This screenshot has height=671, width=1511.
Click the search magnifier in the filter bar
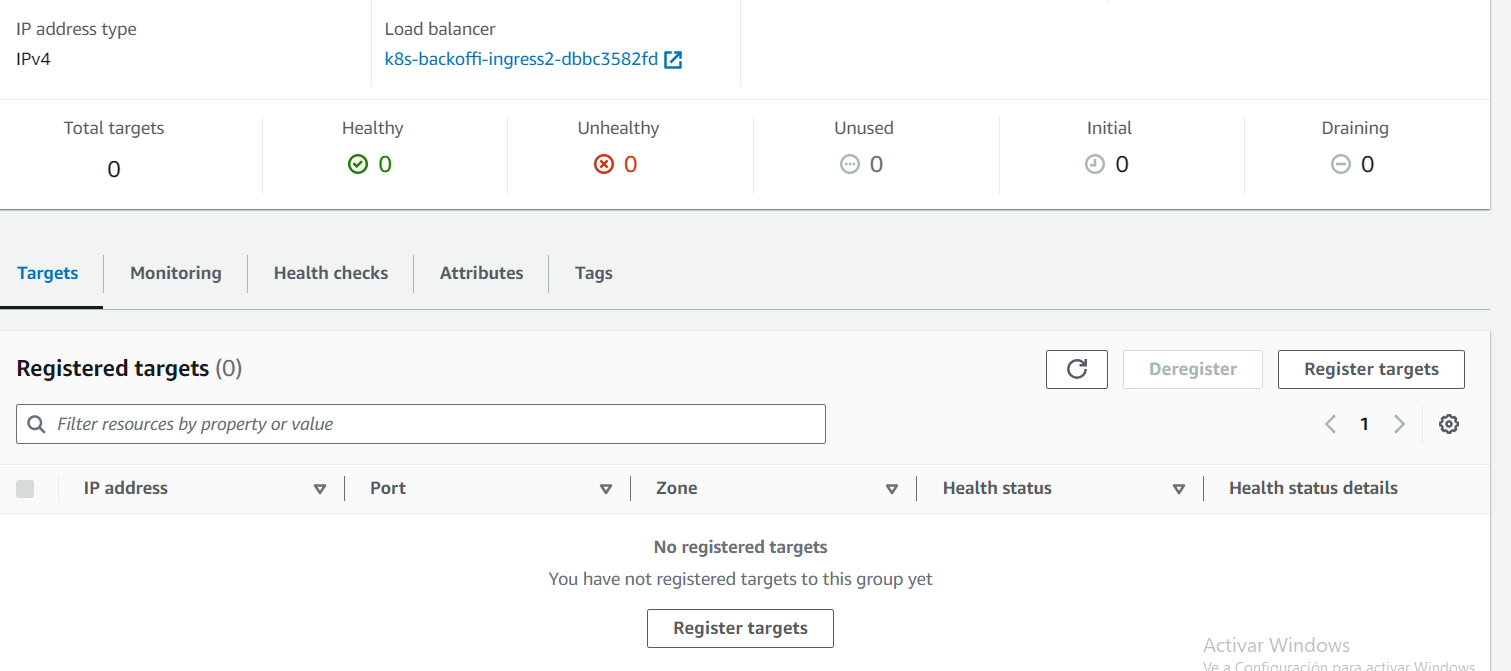pyautogui.click(x=36, y=423)
